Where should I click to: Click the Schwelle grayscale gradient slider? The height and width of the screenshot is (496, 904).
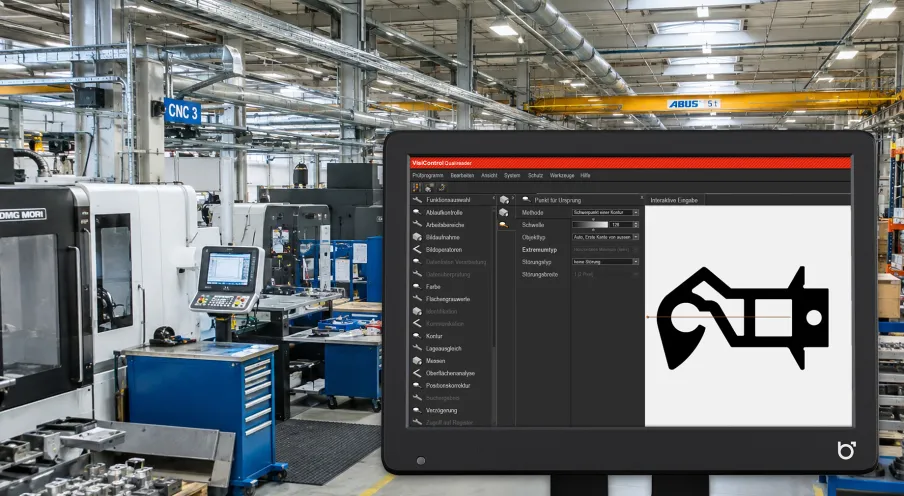(590, 224)
